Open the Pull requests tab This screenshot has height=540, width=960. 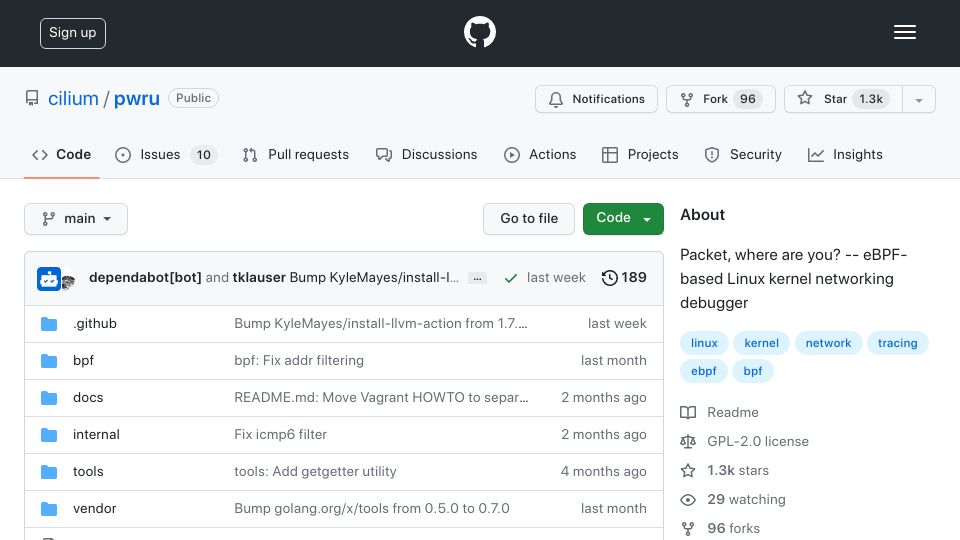(296, 155)
